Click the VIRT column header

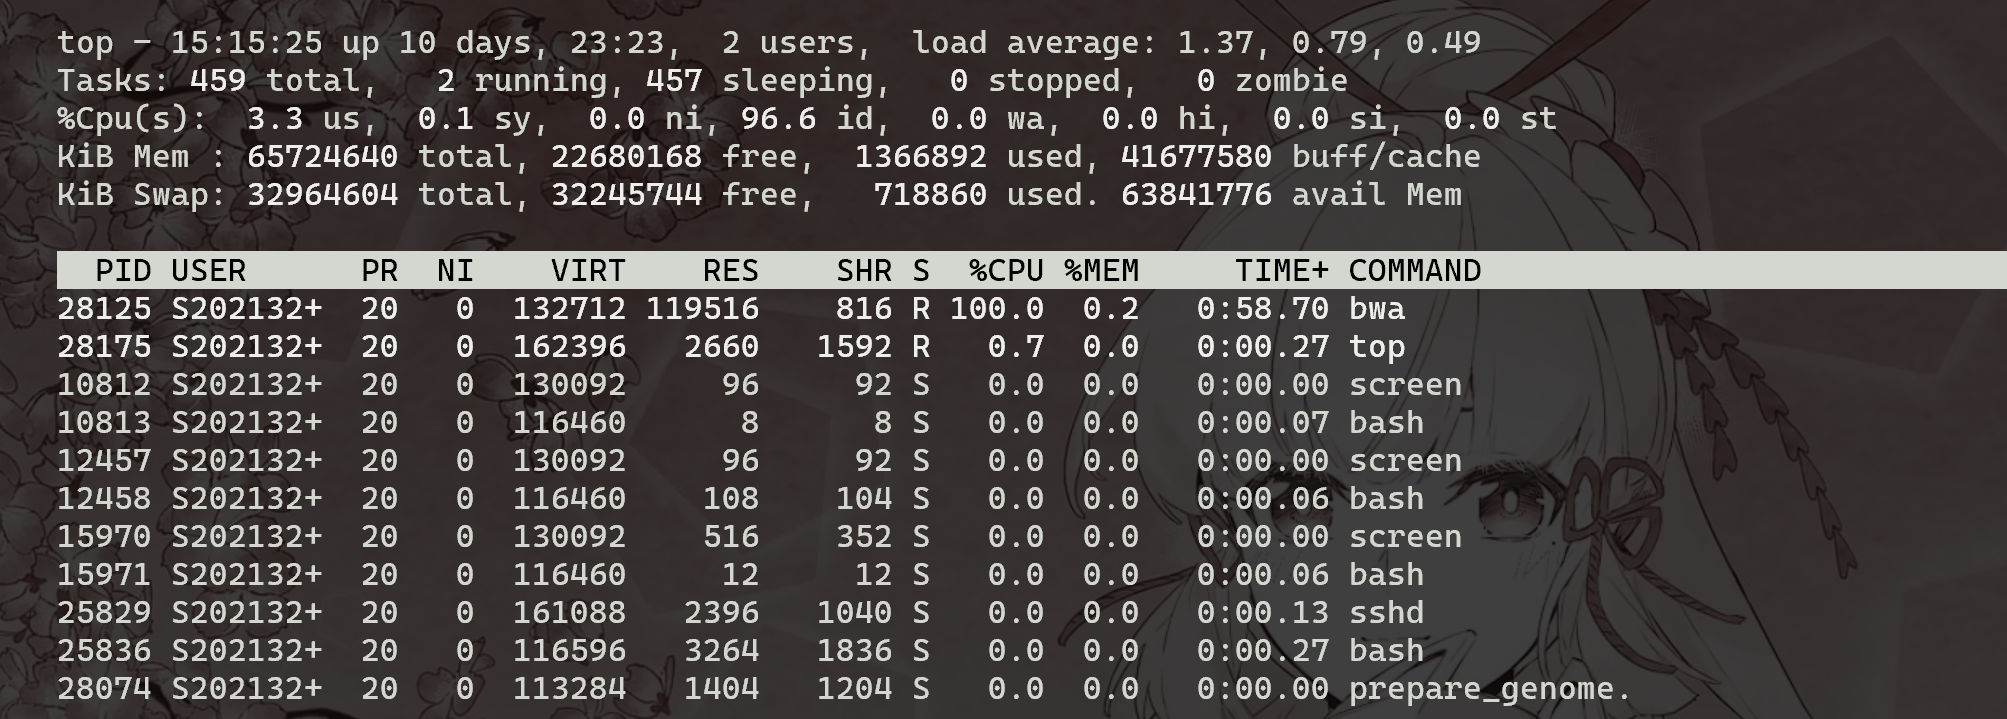(588, 271)
